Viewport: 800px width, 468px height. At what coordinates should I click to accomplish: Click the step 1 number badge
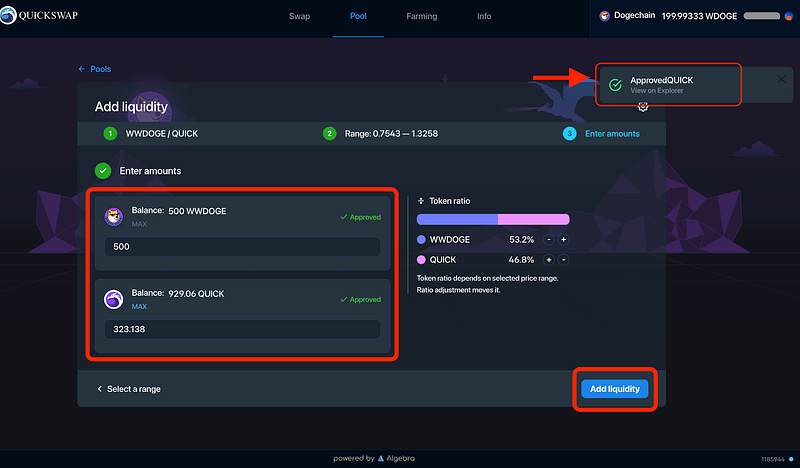(x=110, y=134)
